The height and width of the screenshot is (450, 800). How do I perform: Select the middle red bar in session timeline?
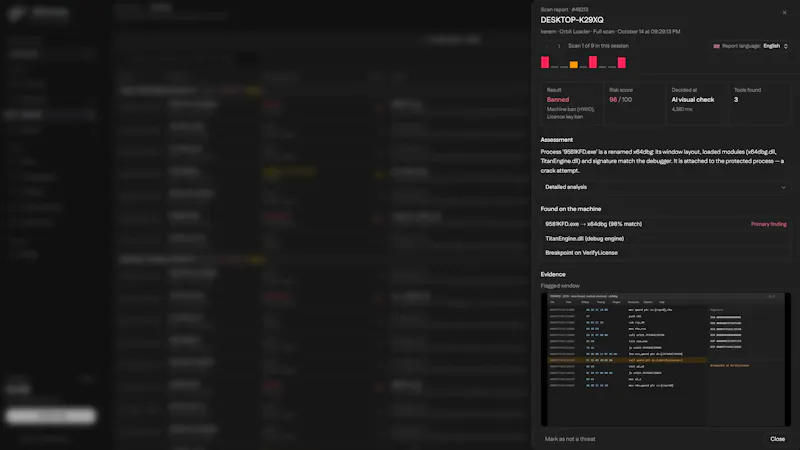click(x=593, y=62)
